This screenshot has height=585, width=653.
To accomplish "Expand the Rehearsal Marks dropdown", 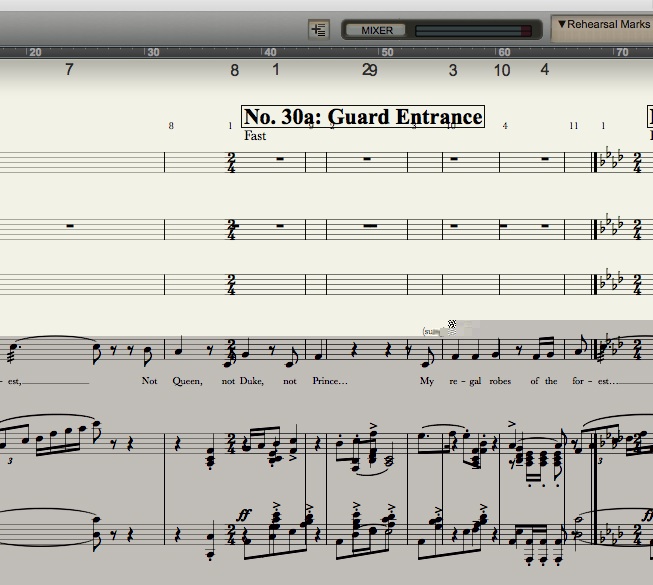I will point(603,25).
